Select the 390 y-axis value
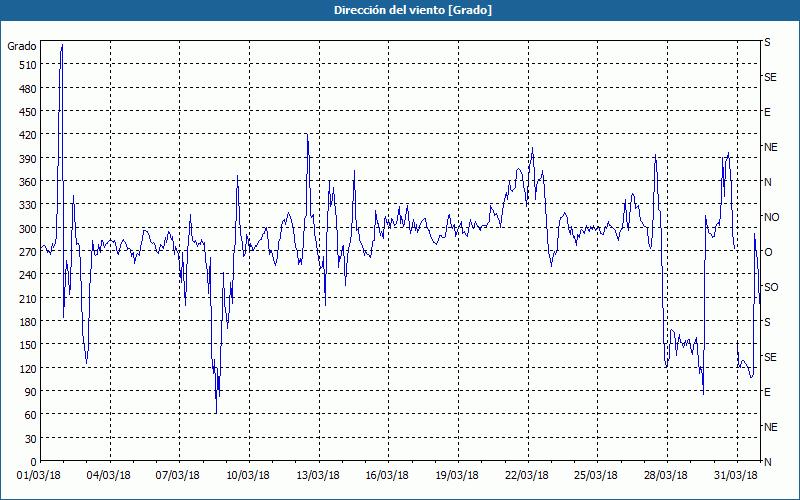This screenshot has width=800, height=500. click(x=28, y=159)
